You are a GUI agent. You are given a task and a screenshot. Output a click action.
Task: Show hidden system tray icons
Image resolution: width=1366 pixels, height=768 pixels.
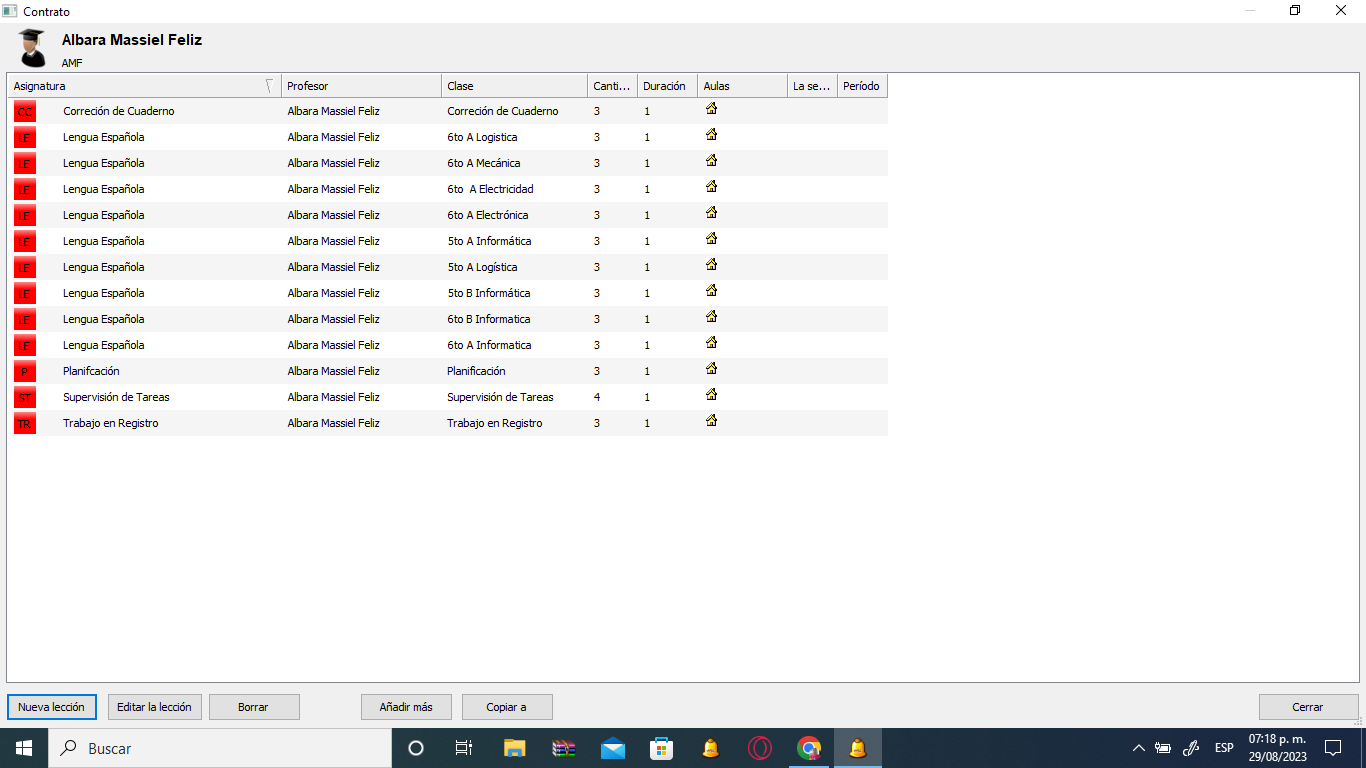click(1138, 748)
